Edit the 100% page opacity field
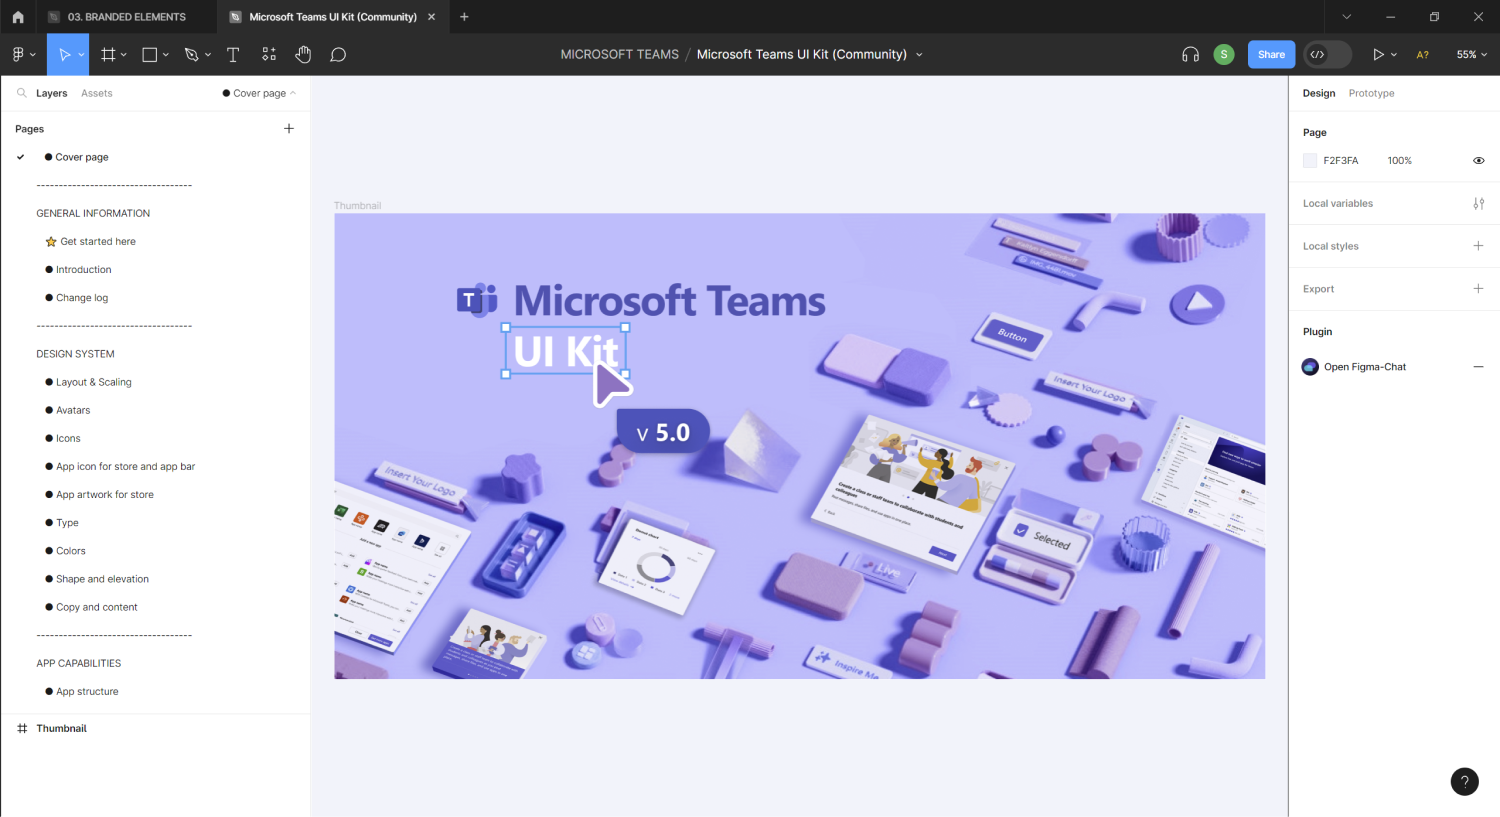The height and width of the screenshot is (817, 1500). (1399, 161)
